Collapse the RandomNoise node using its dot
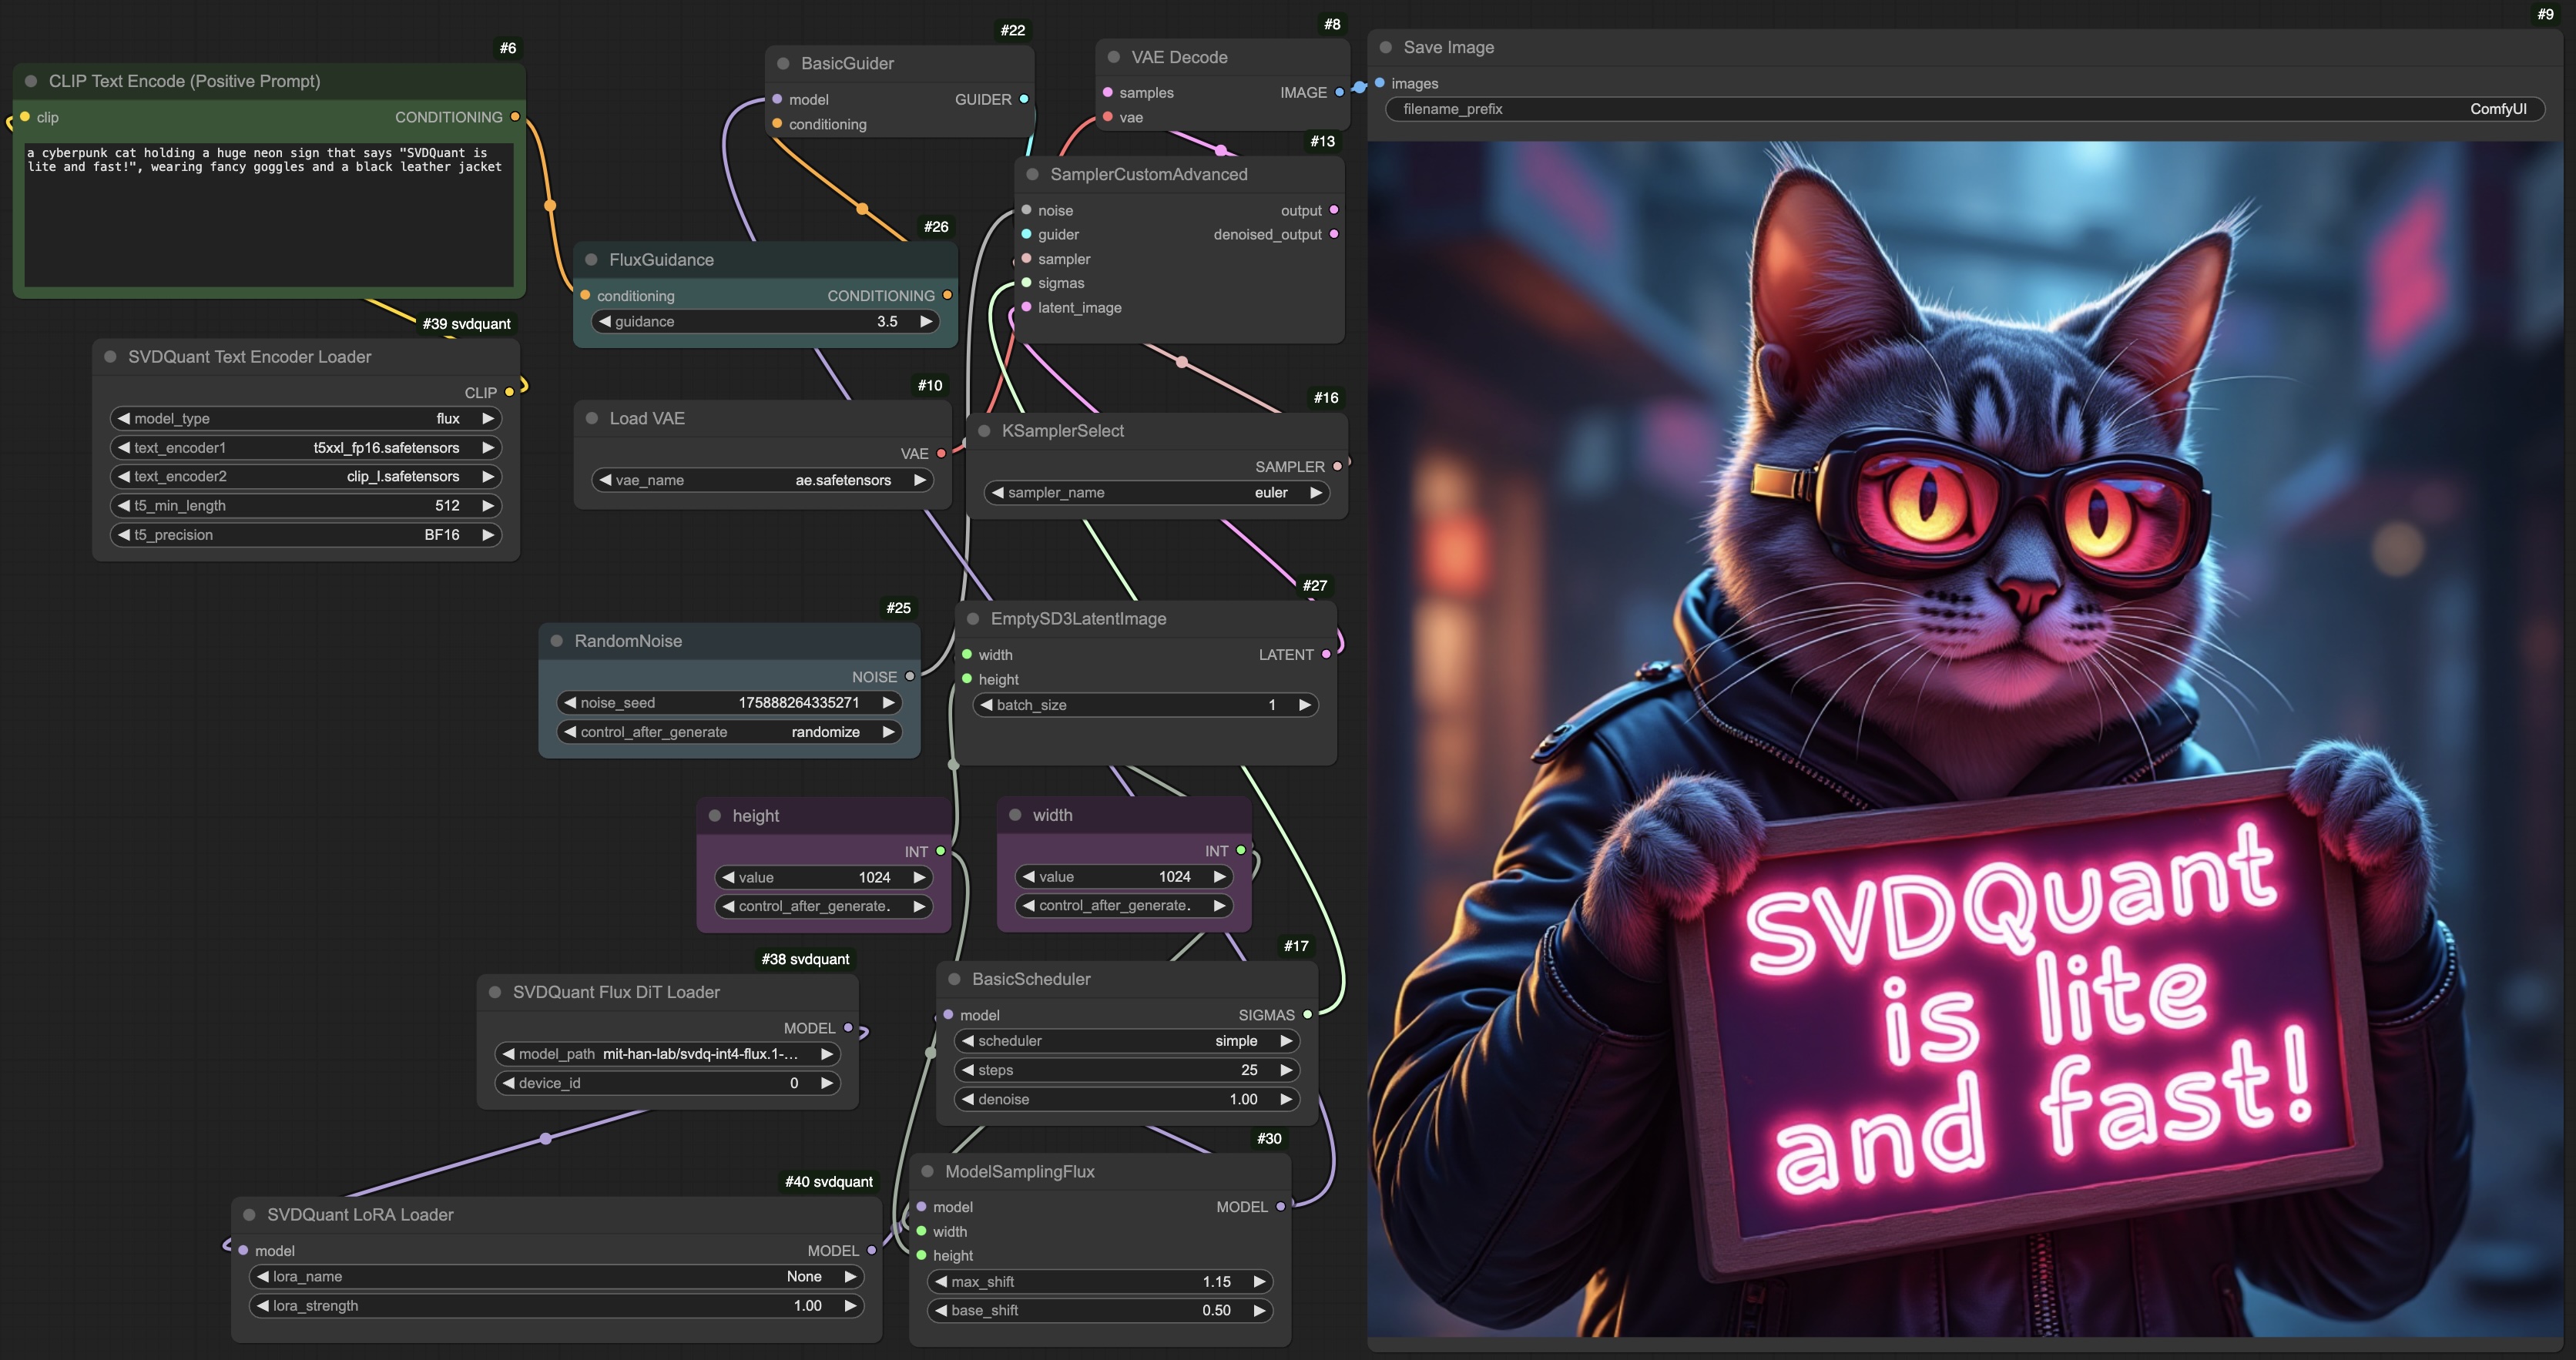The width and height of the screenshot is (2576, 1360). (557, 641)
